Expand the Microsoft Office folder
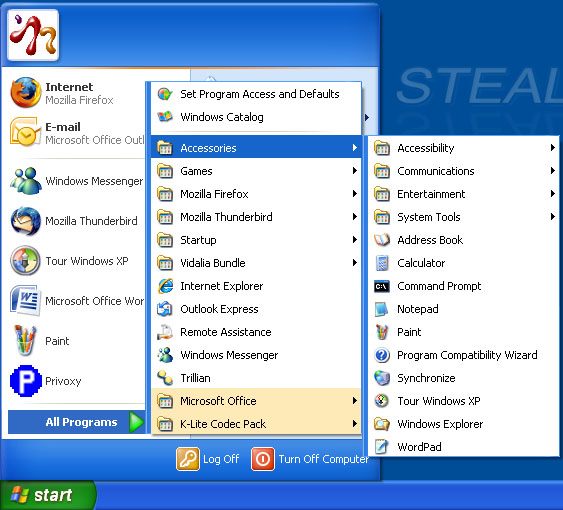This screenshot has width=563, height=510. click(256, 401)
